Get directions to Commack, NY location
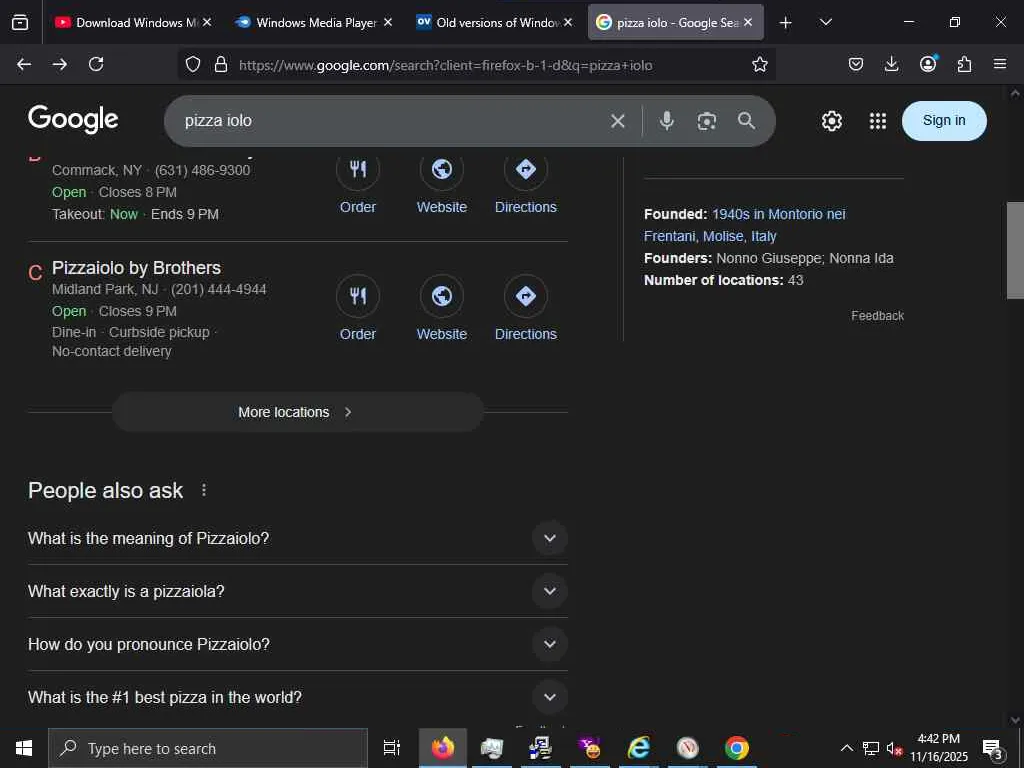The width and height of the screenshot is (1024, 768). pos(526,185)
